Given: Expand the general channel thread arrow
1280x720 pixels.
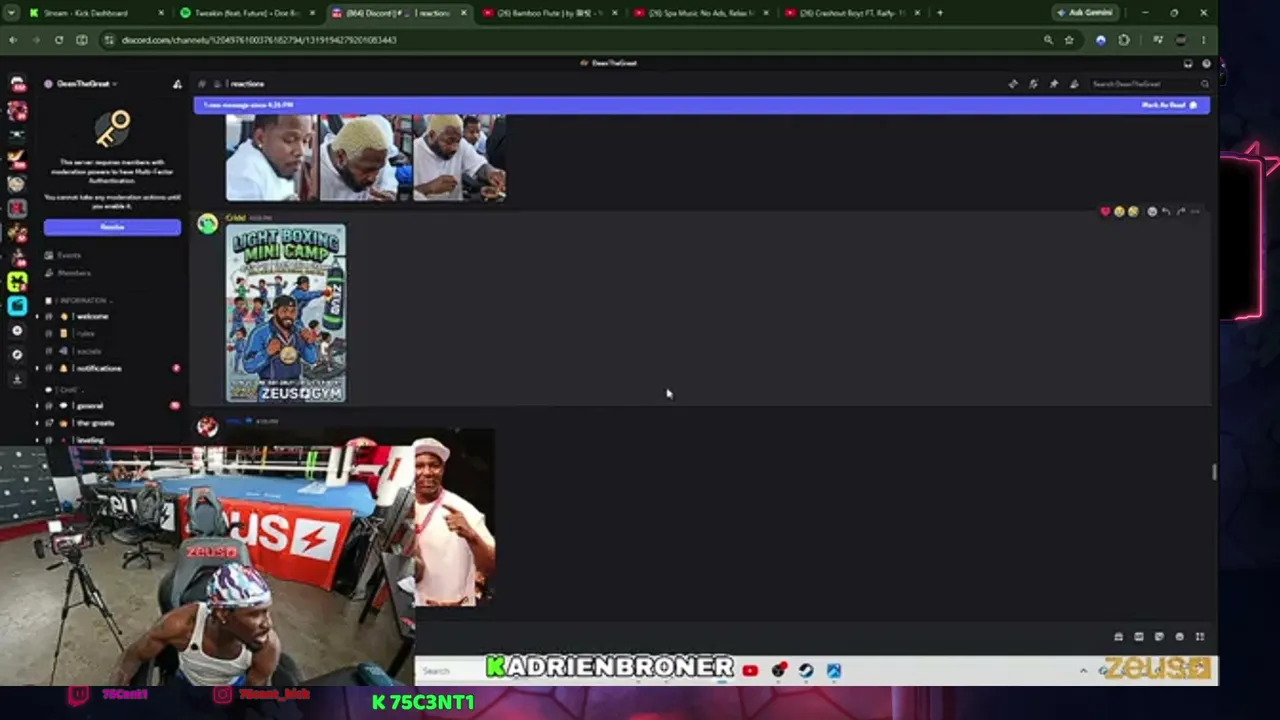Looking at the screenshot, I should (x=37, y=406).
